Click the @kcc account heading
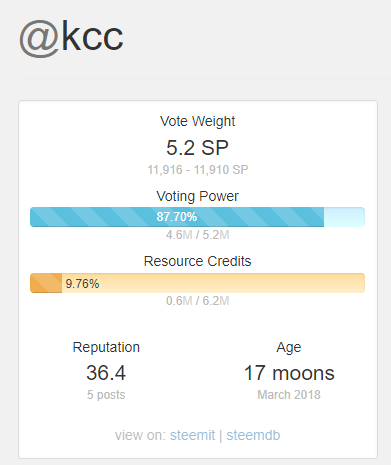 tap(71, 37)
